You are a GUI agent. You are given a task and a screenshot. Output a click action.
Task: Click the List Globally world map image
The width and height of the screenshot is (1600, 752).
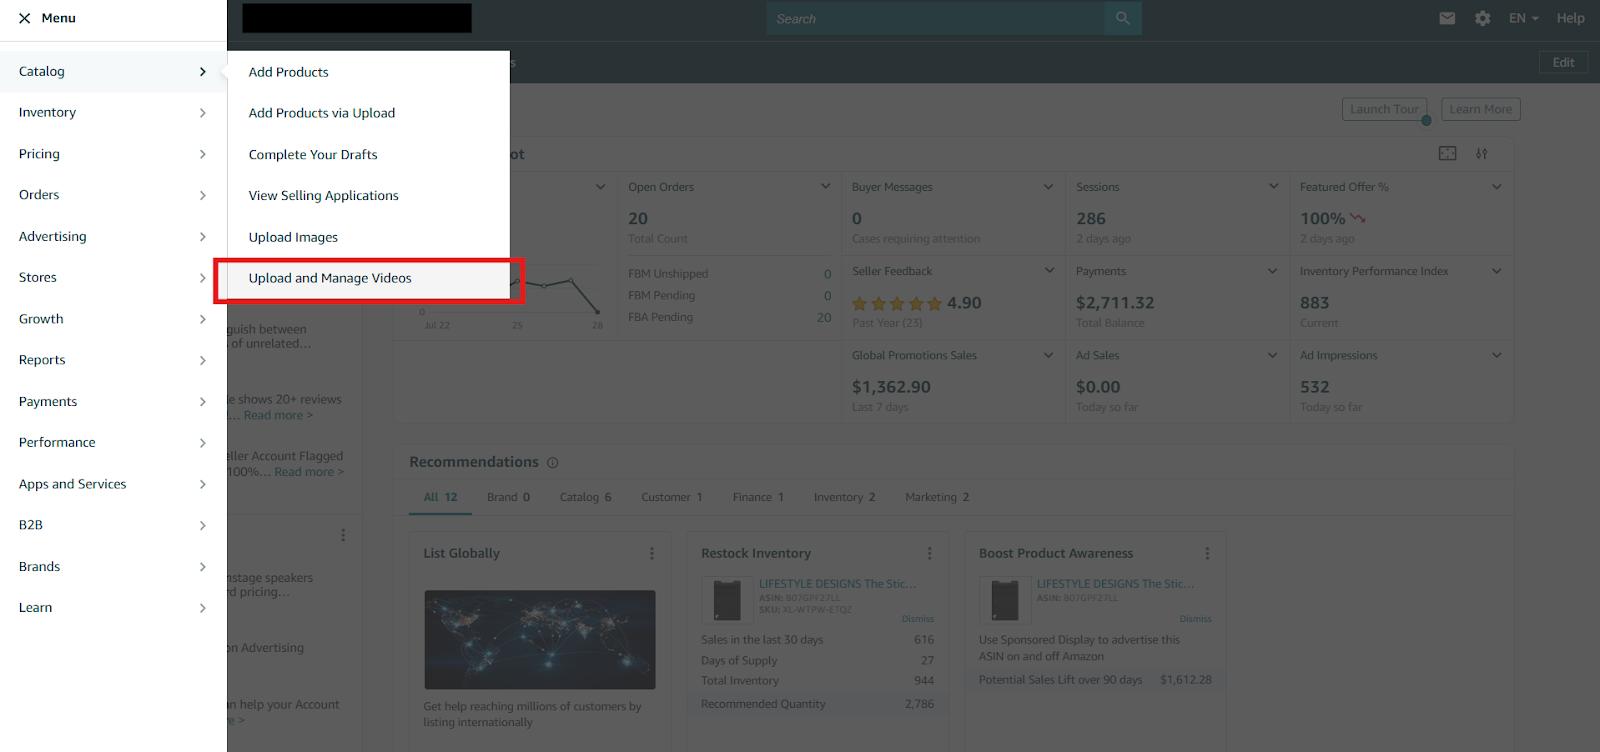(x=540, y=639)
